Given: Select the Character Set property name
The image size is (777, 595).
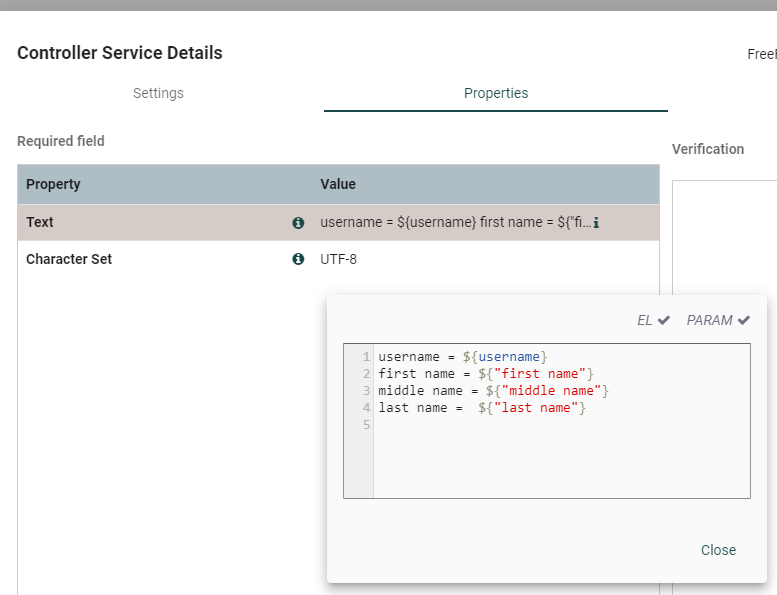Looking at the screenshot, I should tap(69, 259).
